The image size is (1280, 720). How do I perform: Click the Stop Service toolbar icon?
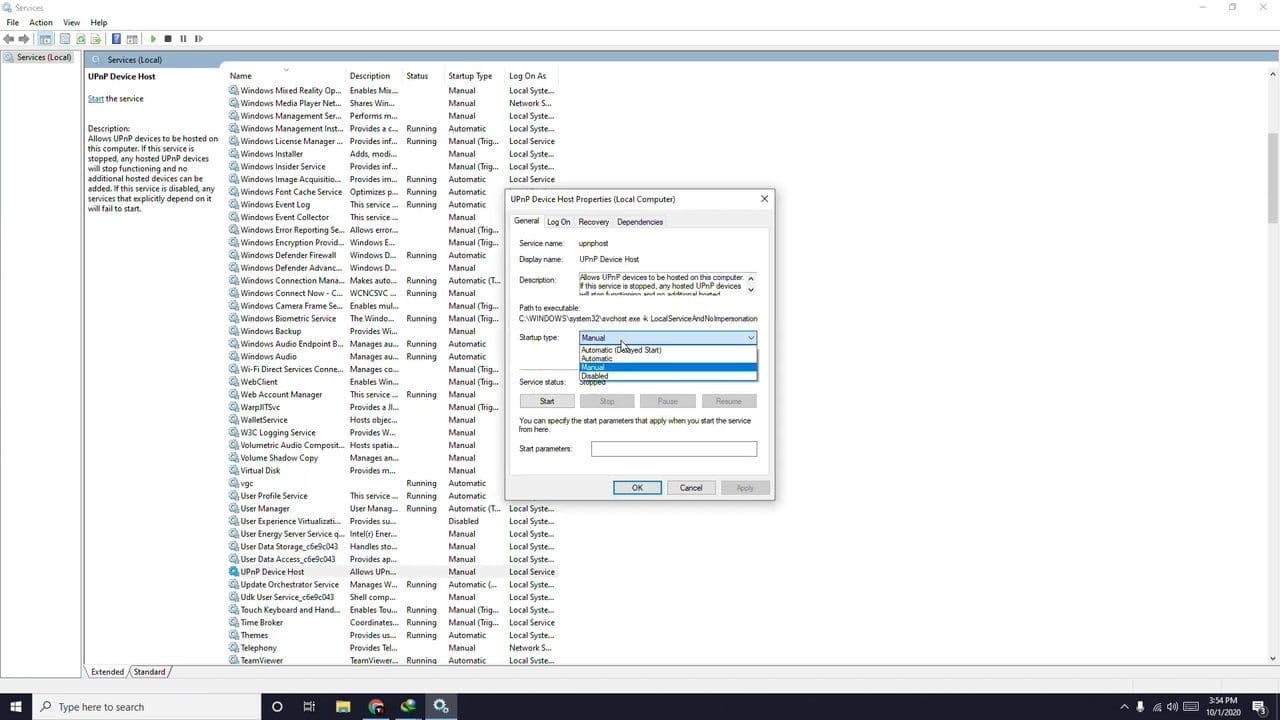[x=168, y=39]
